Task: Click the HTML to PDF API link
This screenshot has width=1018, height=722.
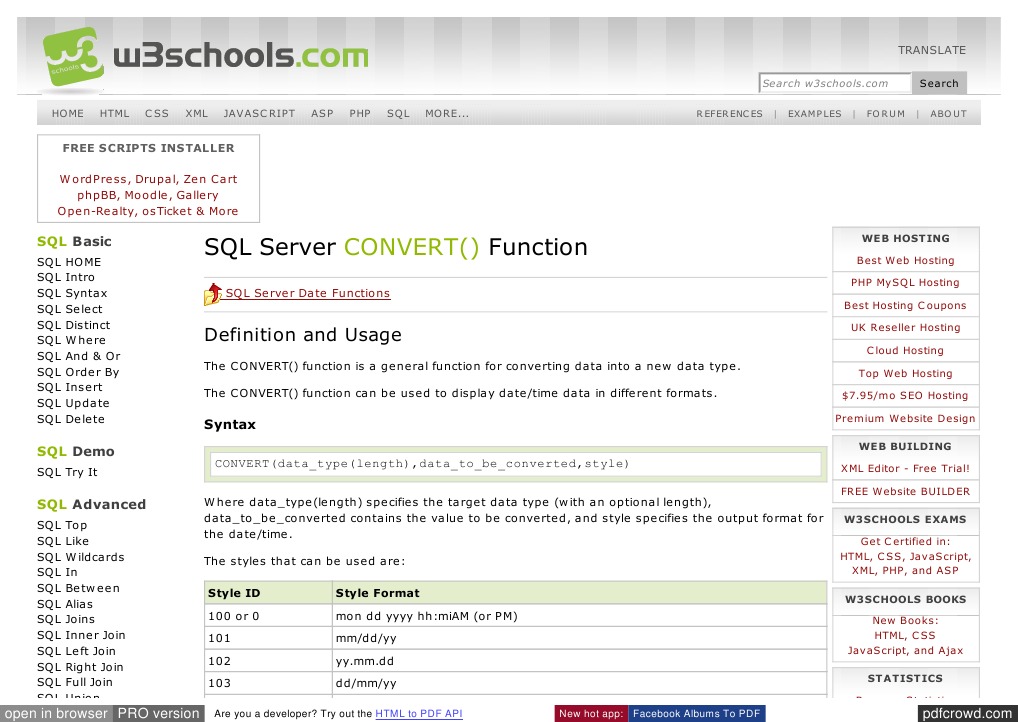Action: pyautogui.click(x=419, y=713)
